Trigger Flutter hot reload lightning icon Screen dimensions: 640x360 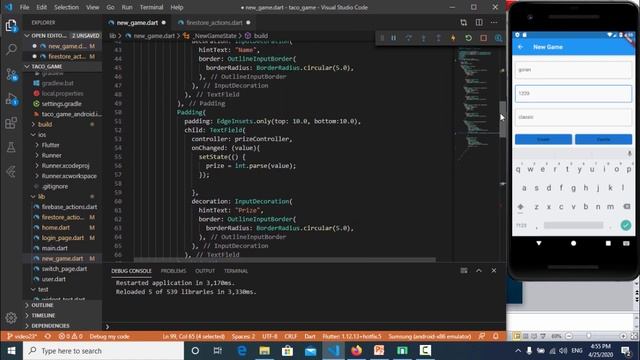pyautogui.click(x=453, y=38)
